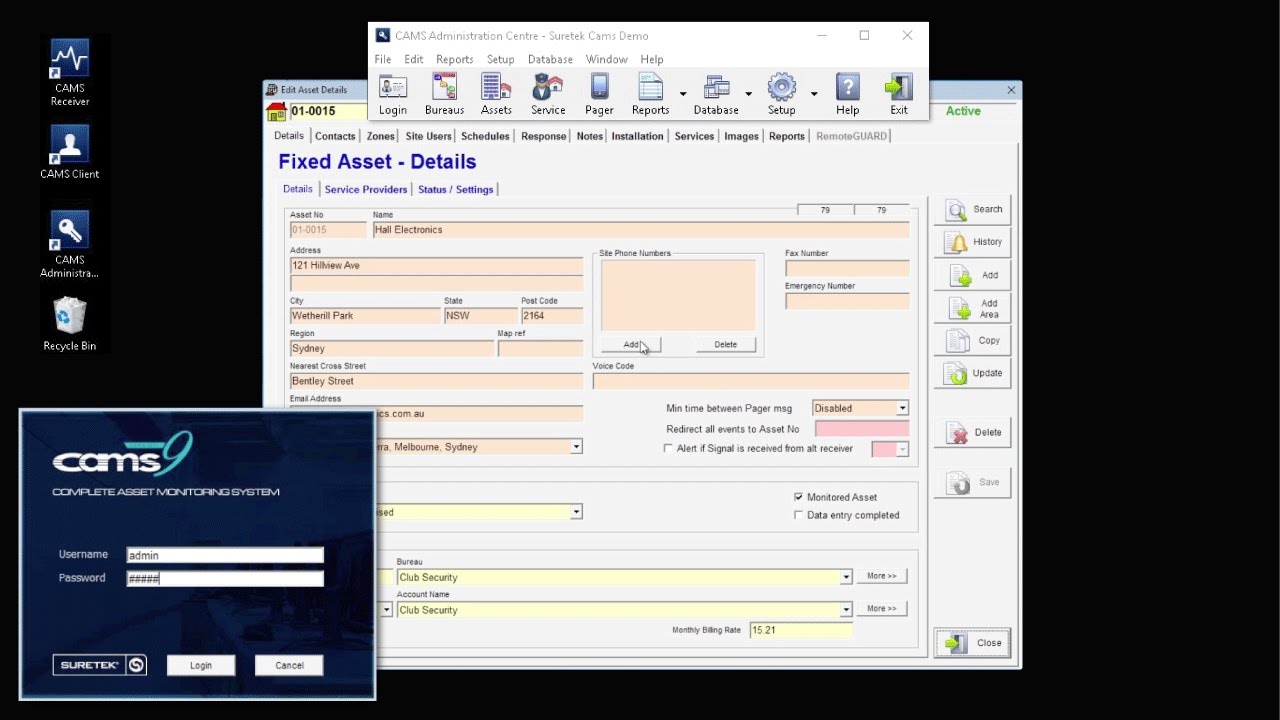
Task: Open the Database menu
Action: [x=550, y=60]
